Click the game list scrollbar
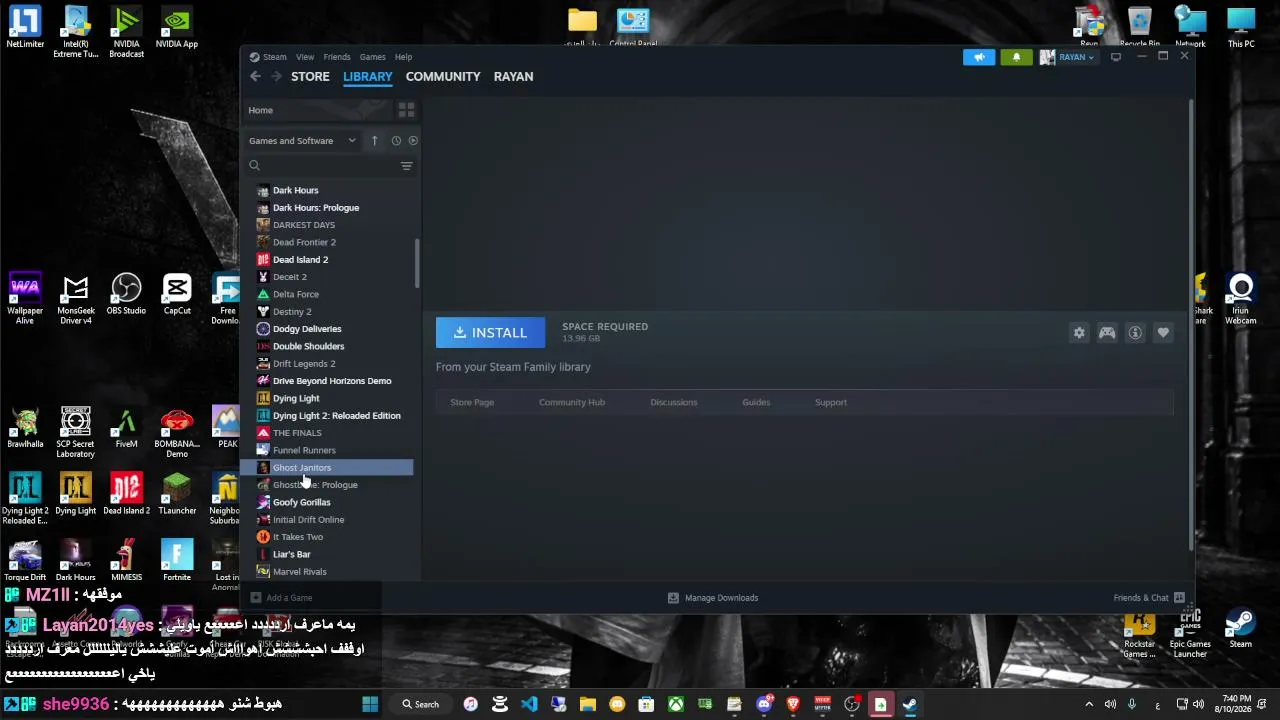1280x720 pixels. coord(417,262)
